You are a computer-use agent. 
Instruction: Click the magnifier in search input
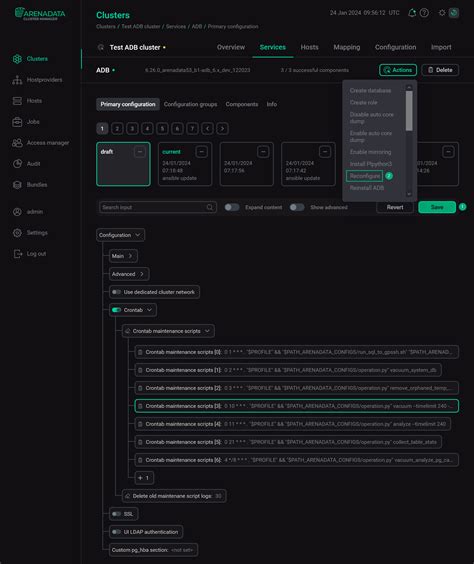[x=210, y=207]
